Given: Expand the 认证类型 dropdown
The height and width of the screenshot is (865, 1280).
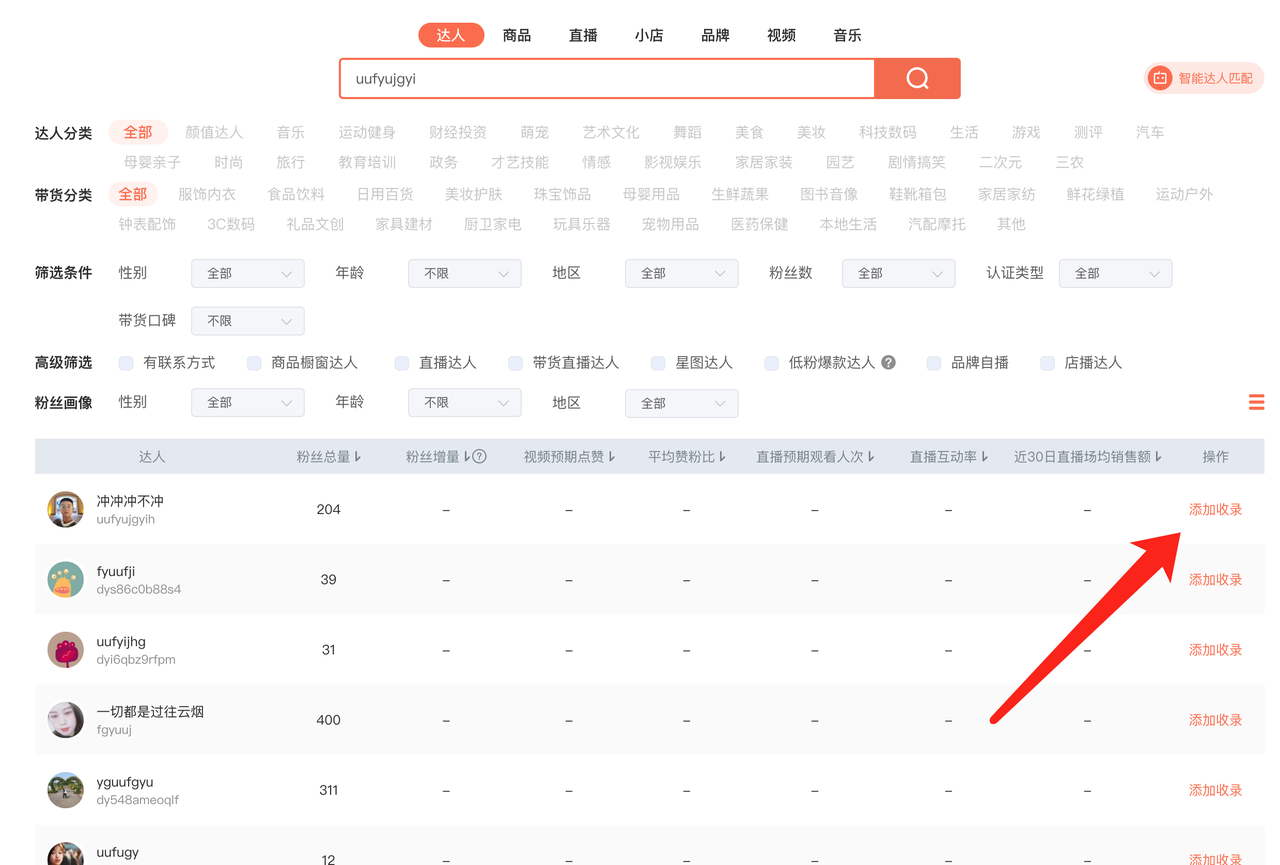Looking at the screenshot, I should pos(1116,273).
